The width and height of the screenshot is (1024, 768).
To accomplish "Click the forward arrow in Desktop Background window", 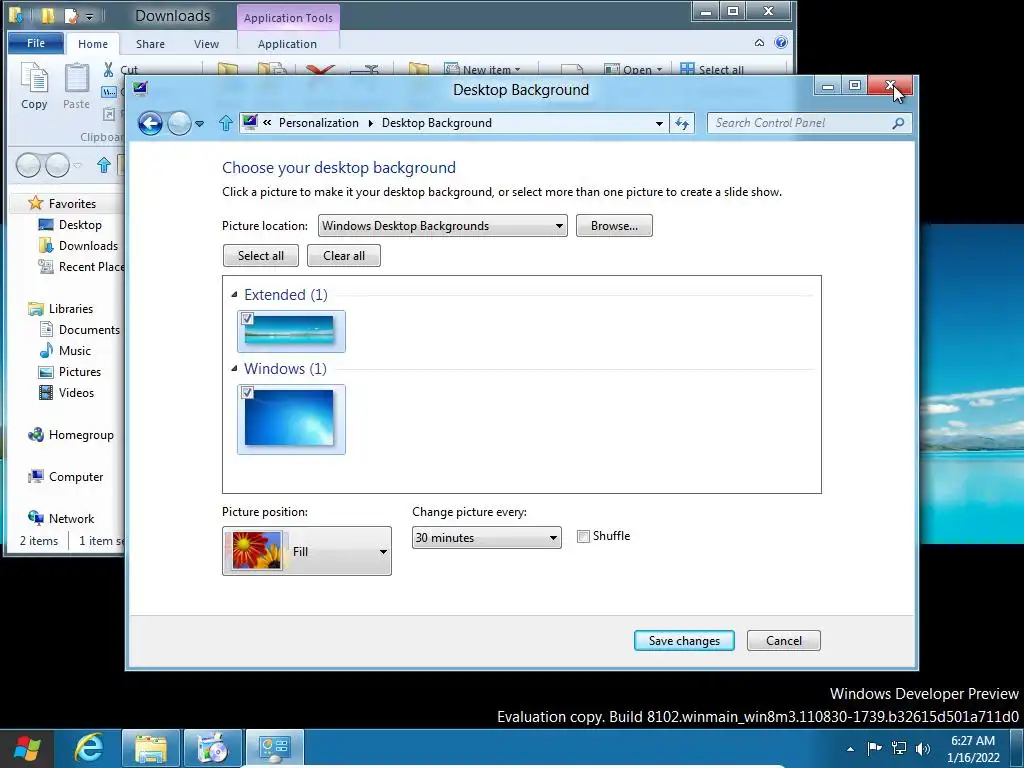I will (179, 123).
